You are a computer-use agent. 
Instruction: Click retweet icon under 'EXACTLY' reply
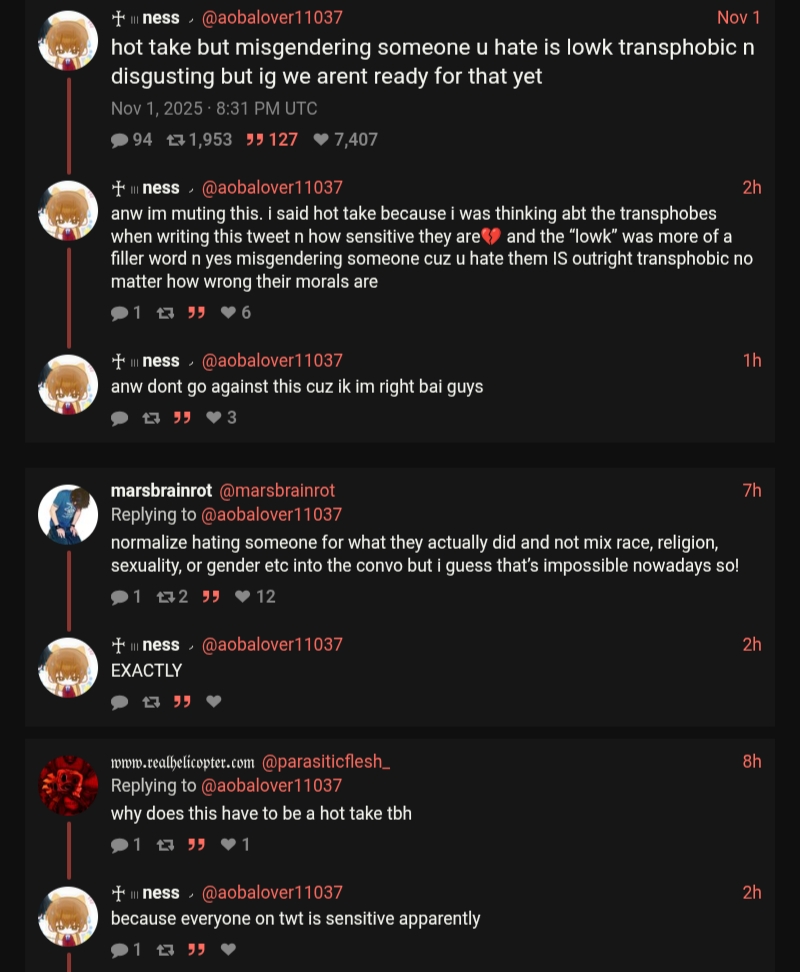[x=151, y=702]
